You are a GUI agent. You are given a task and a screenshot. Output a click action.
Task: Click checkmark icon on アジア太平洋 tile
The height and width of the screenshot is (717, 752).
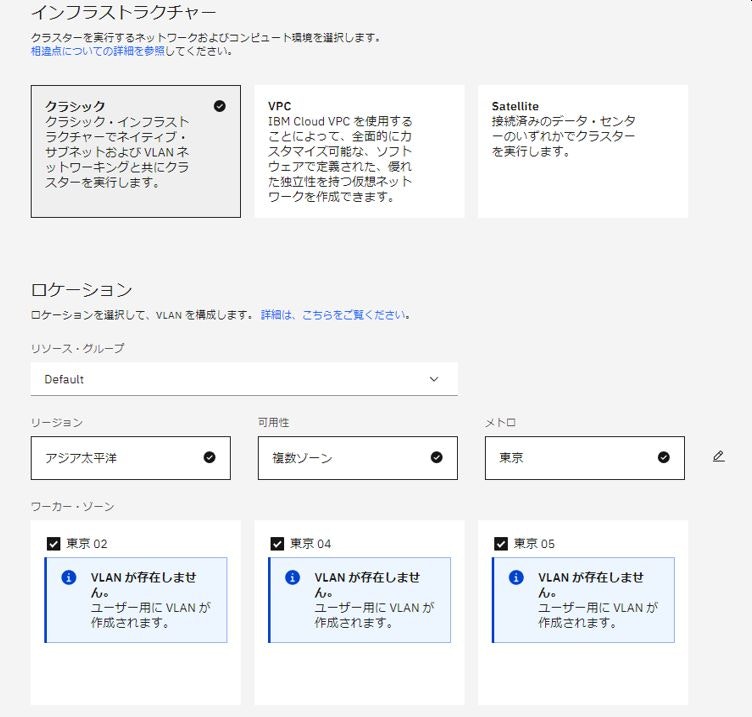(x=210, y=457)
